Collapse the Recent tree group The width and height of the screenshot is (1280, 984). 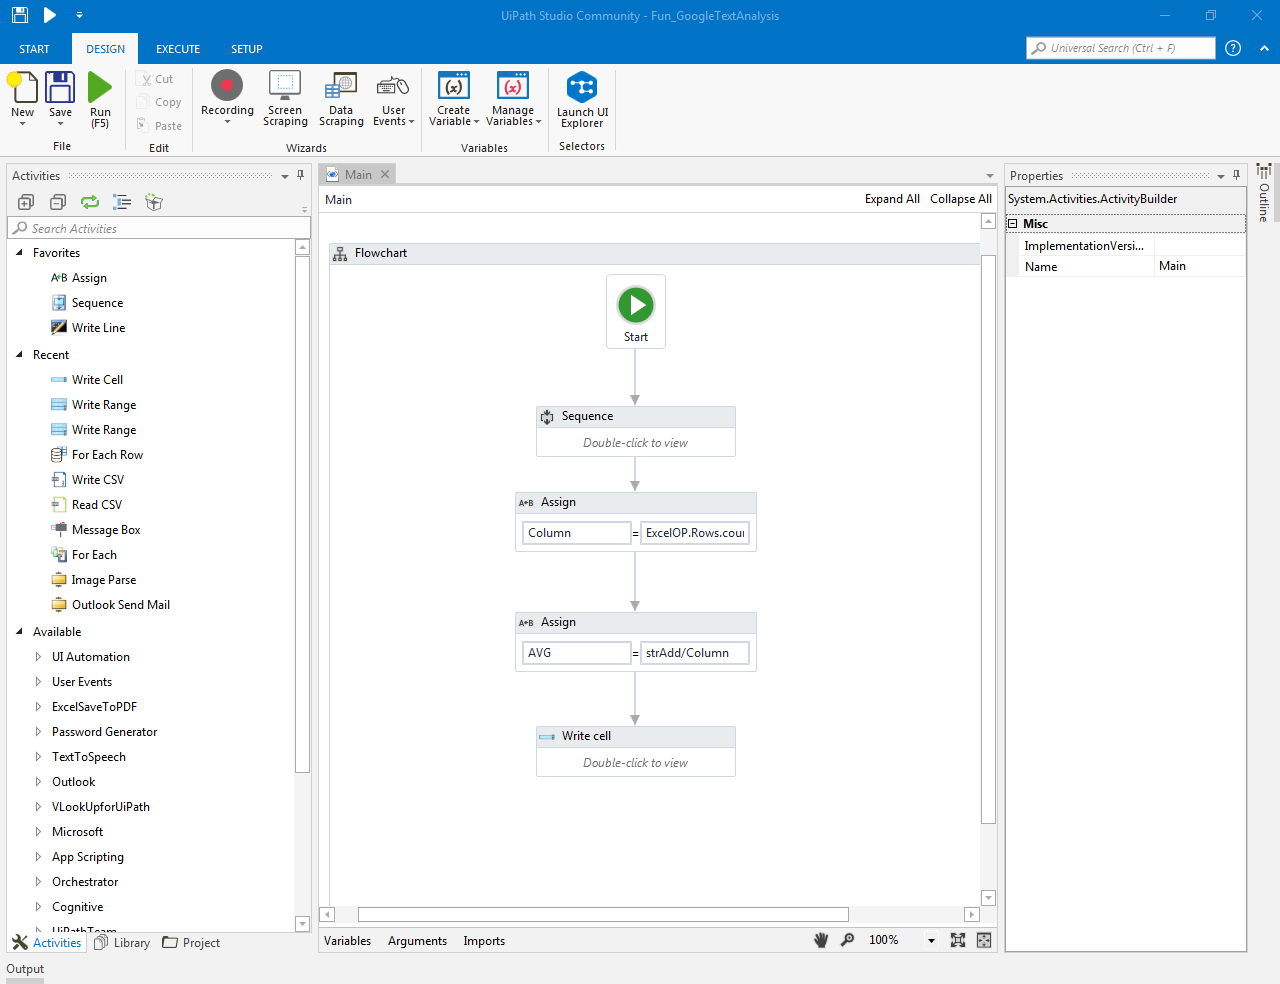[x=19, y=355]
